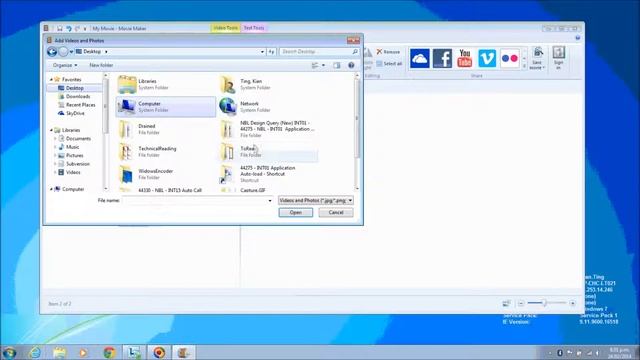Open the change view dropdown arrow
640x360 pixels.
coord(323,65)
